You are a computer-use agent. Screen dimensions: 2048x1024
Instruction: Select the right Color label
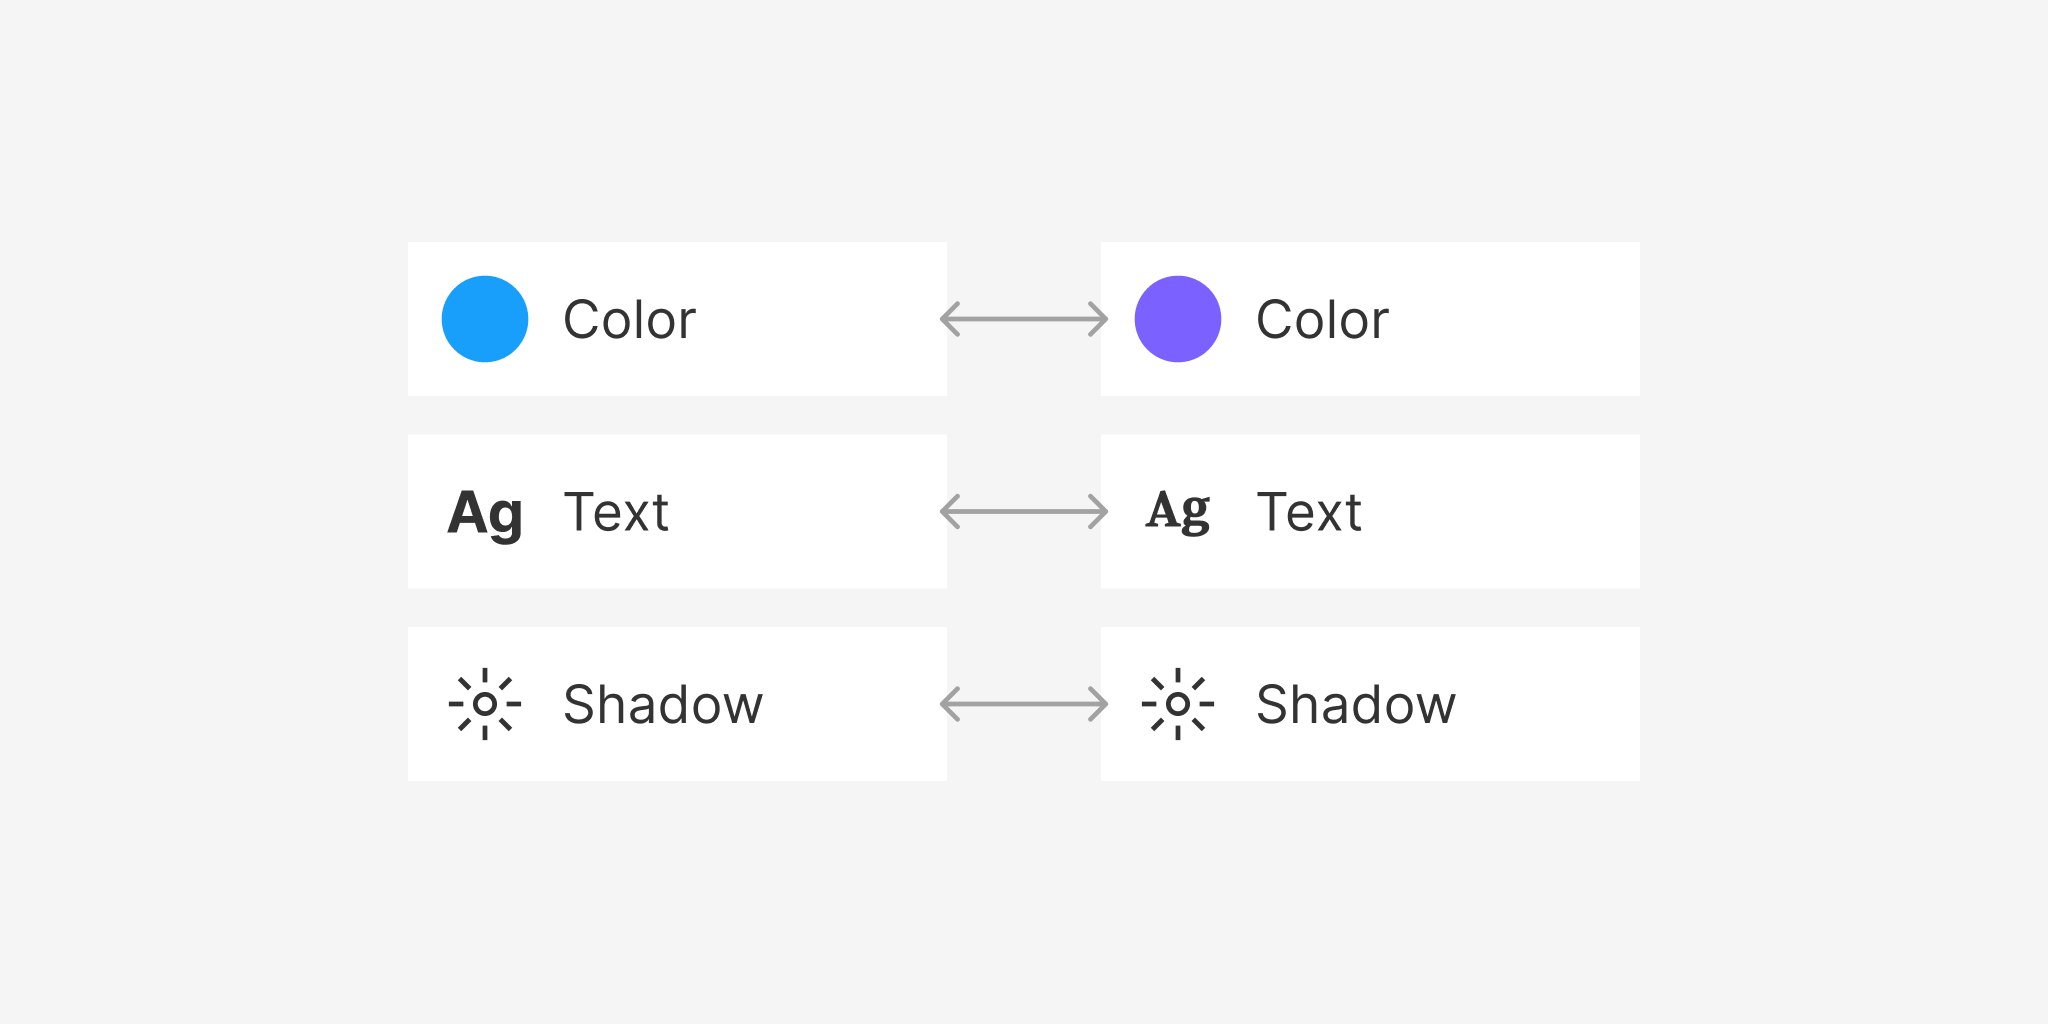tap(1322, 320)
